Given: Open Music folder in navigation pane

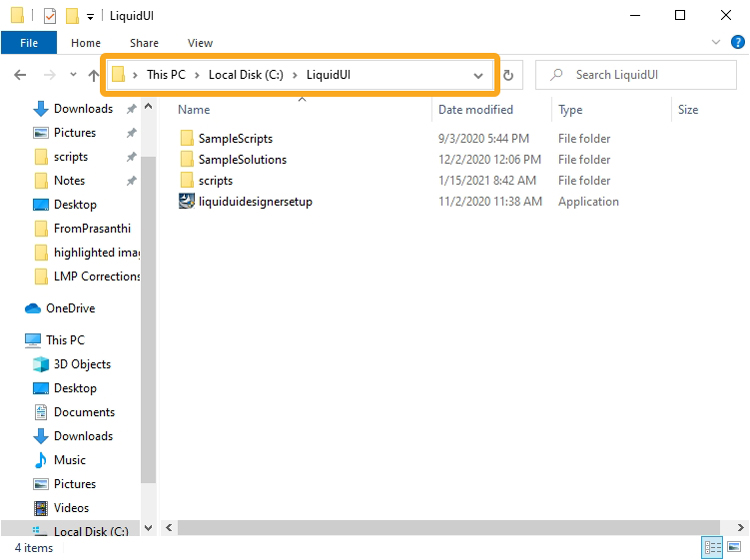Looking at the screenshot, I should [69, 460].
